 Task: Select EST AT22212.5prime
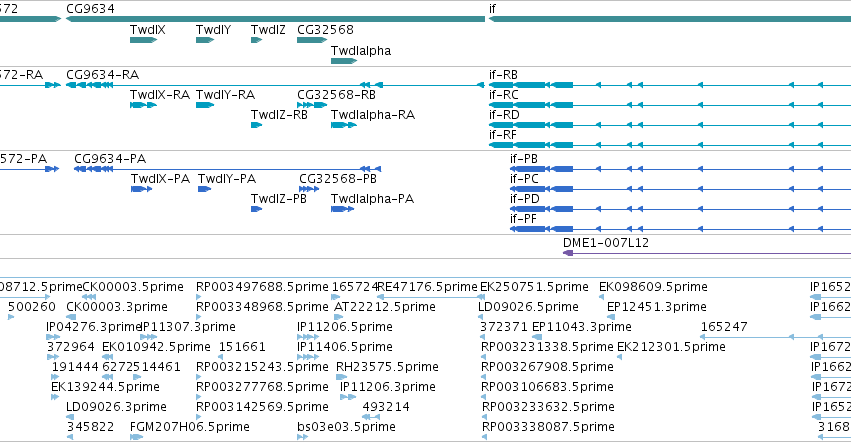[385, 307]
